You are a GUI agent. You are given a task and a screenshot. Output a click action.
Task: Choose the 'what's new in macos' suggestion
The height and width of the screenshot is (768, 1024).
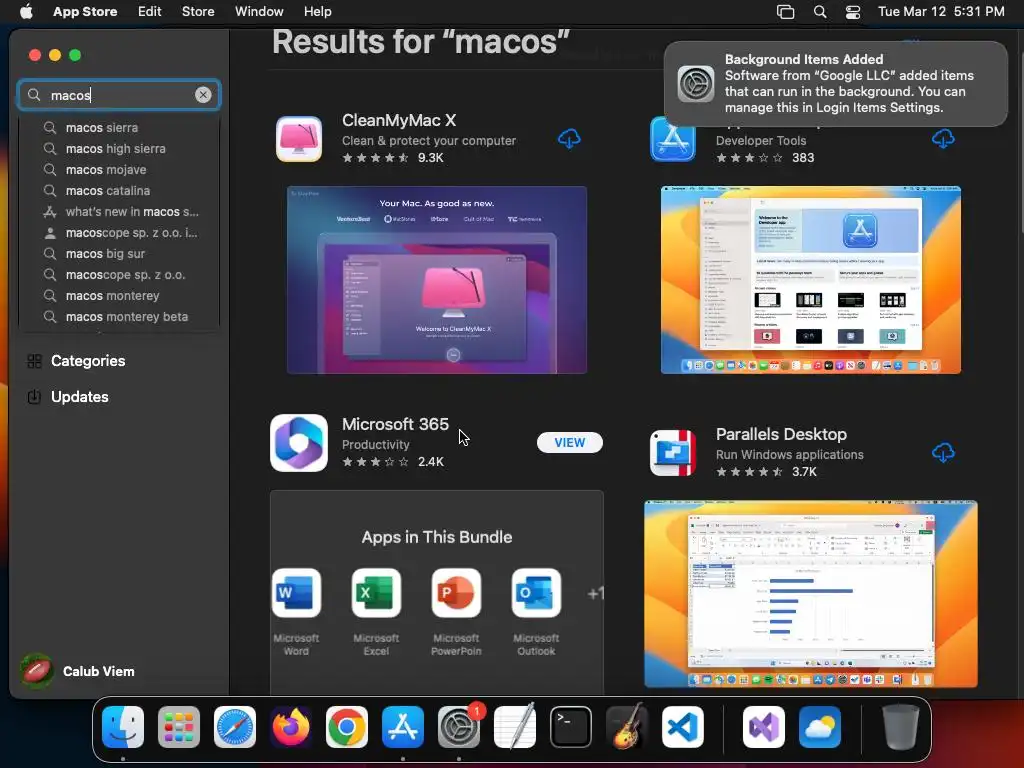point(119,212)
